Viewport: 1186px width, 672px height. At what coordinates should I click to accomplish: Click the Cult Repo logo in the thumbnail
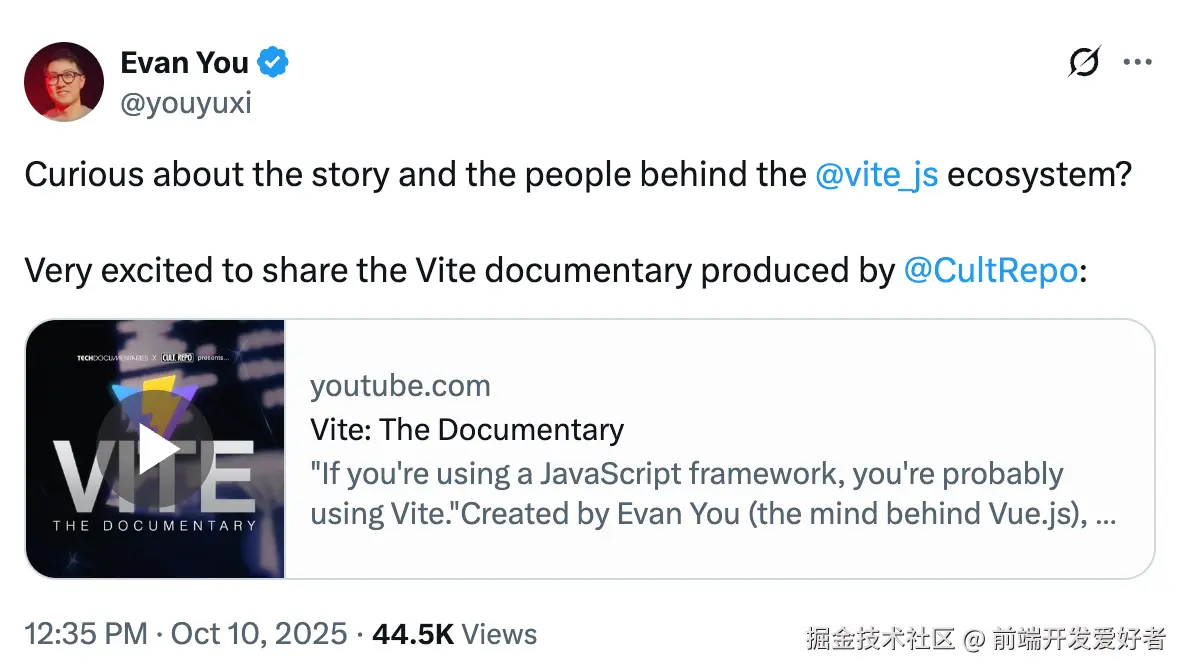[177, 357]
